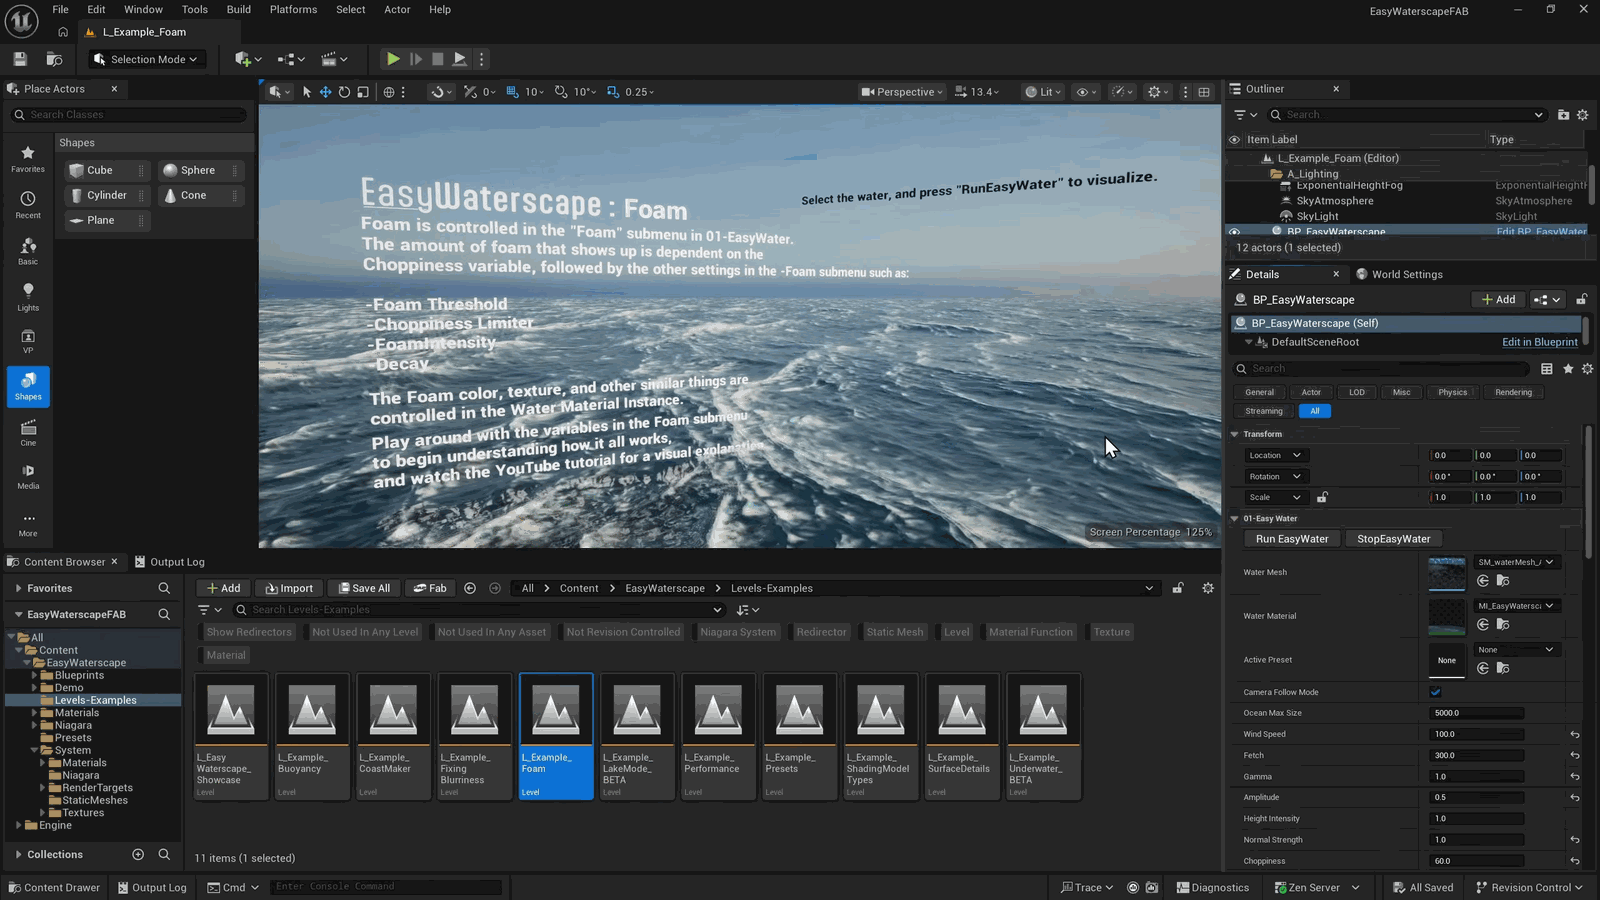Open the Perspective view dropdown
Viewport: 1600px width, 900px height.
pyautogui.click(x=902, y=92)
